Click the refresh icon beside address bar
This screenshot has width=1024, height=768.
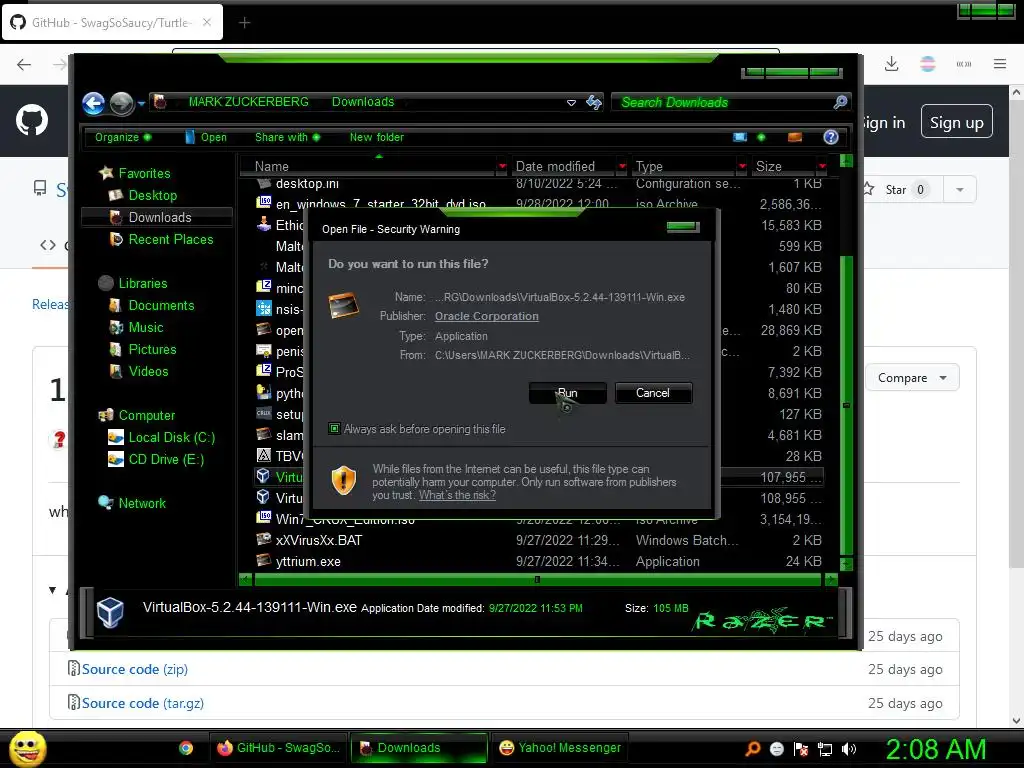pyautogui.click(x=594, y=102)
